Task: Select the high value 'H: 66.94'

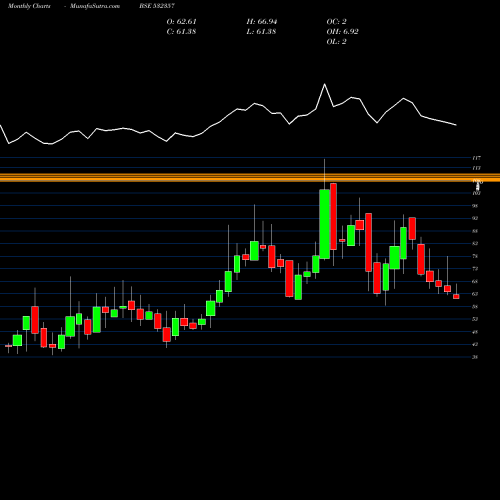Action: pos(262,22)
